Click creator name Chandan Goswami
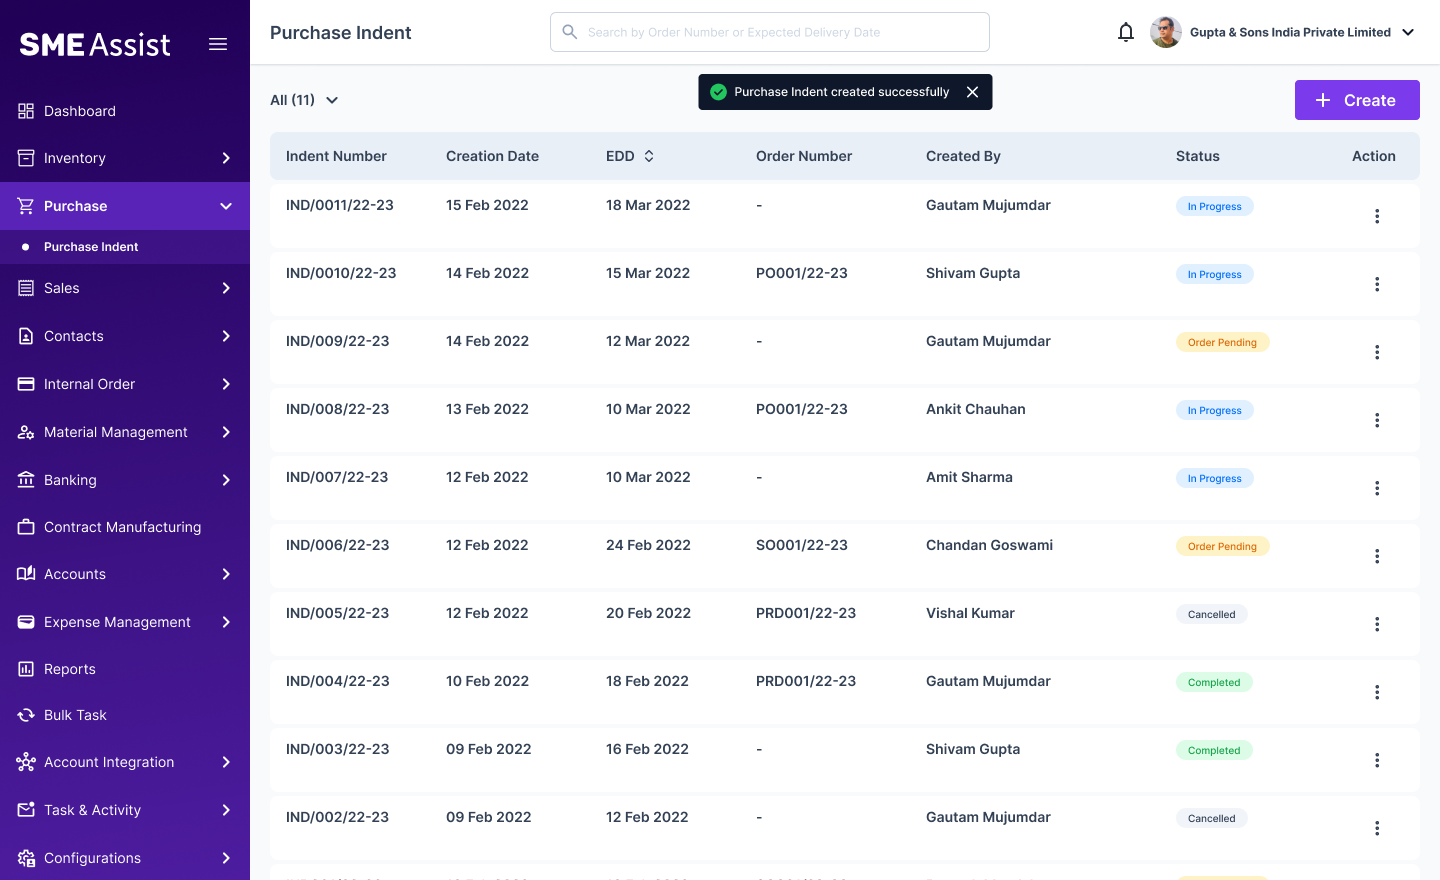Viewport: 1440px width, 880px height. coord(989,545)
